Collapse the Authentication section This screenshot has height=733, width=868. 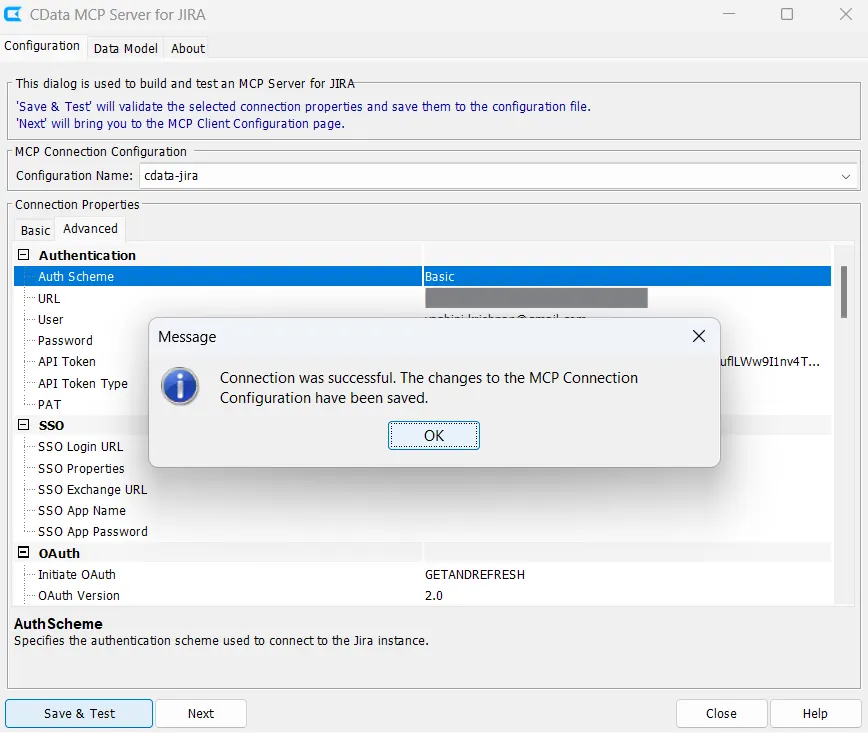(x=24, y=255)
